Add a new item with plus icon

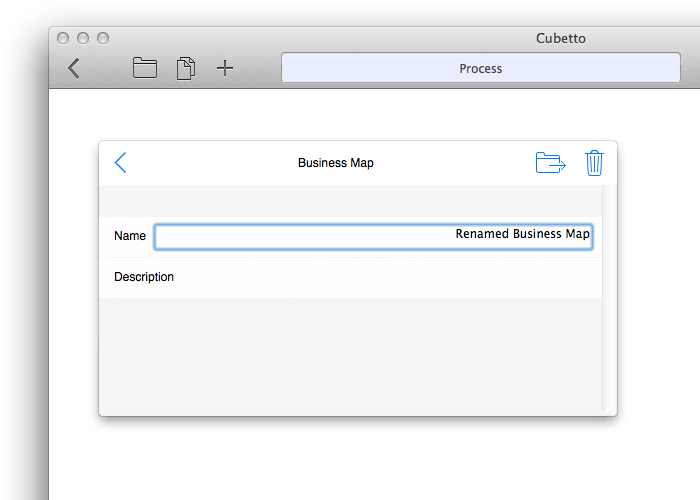coord(225,68)
